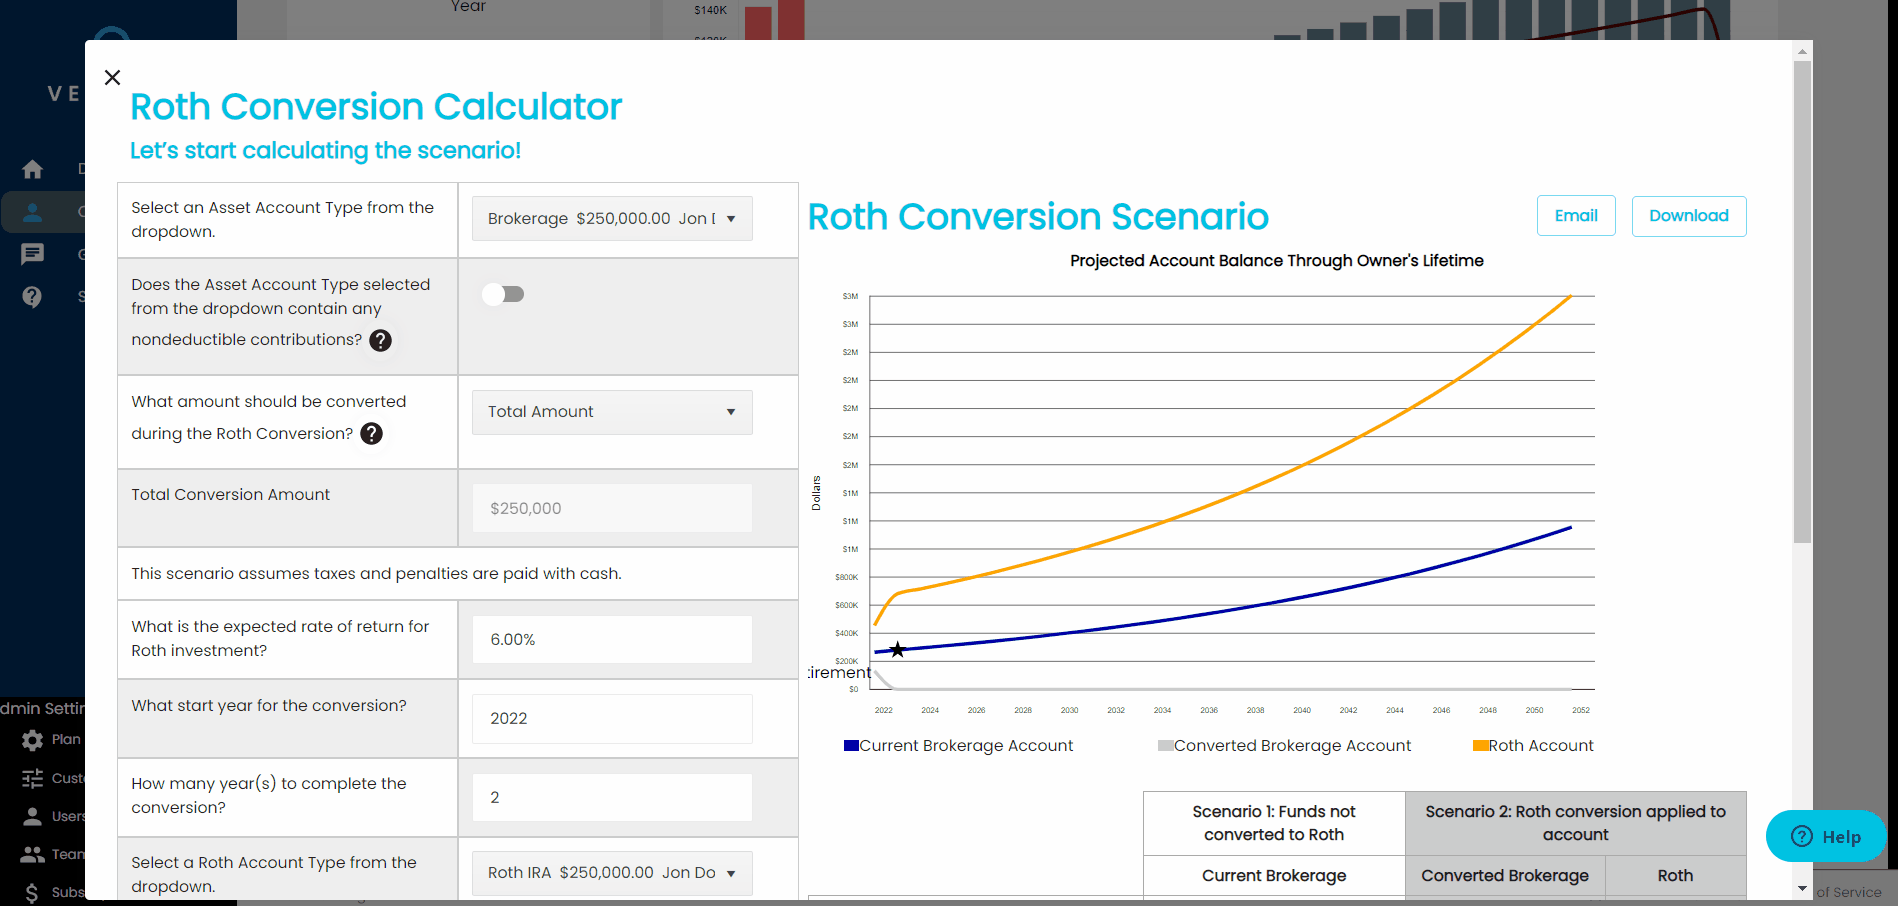Open Plan settings via the gear icon

point(33,739)
